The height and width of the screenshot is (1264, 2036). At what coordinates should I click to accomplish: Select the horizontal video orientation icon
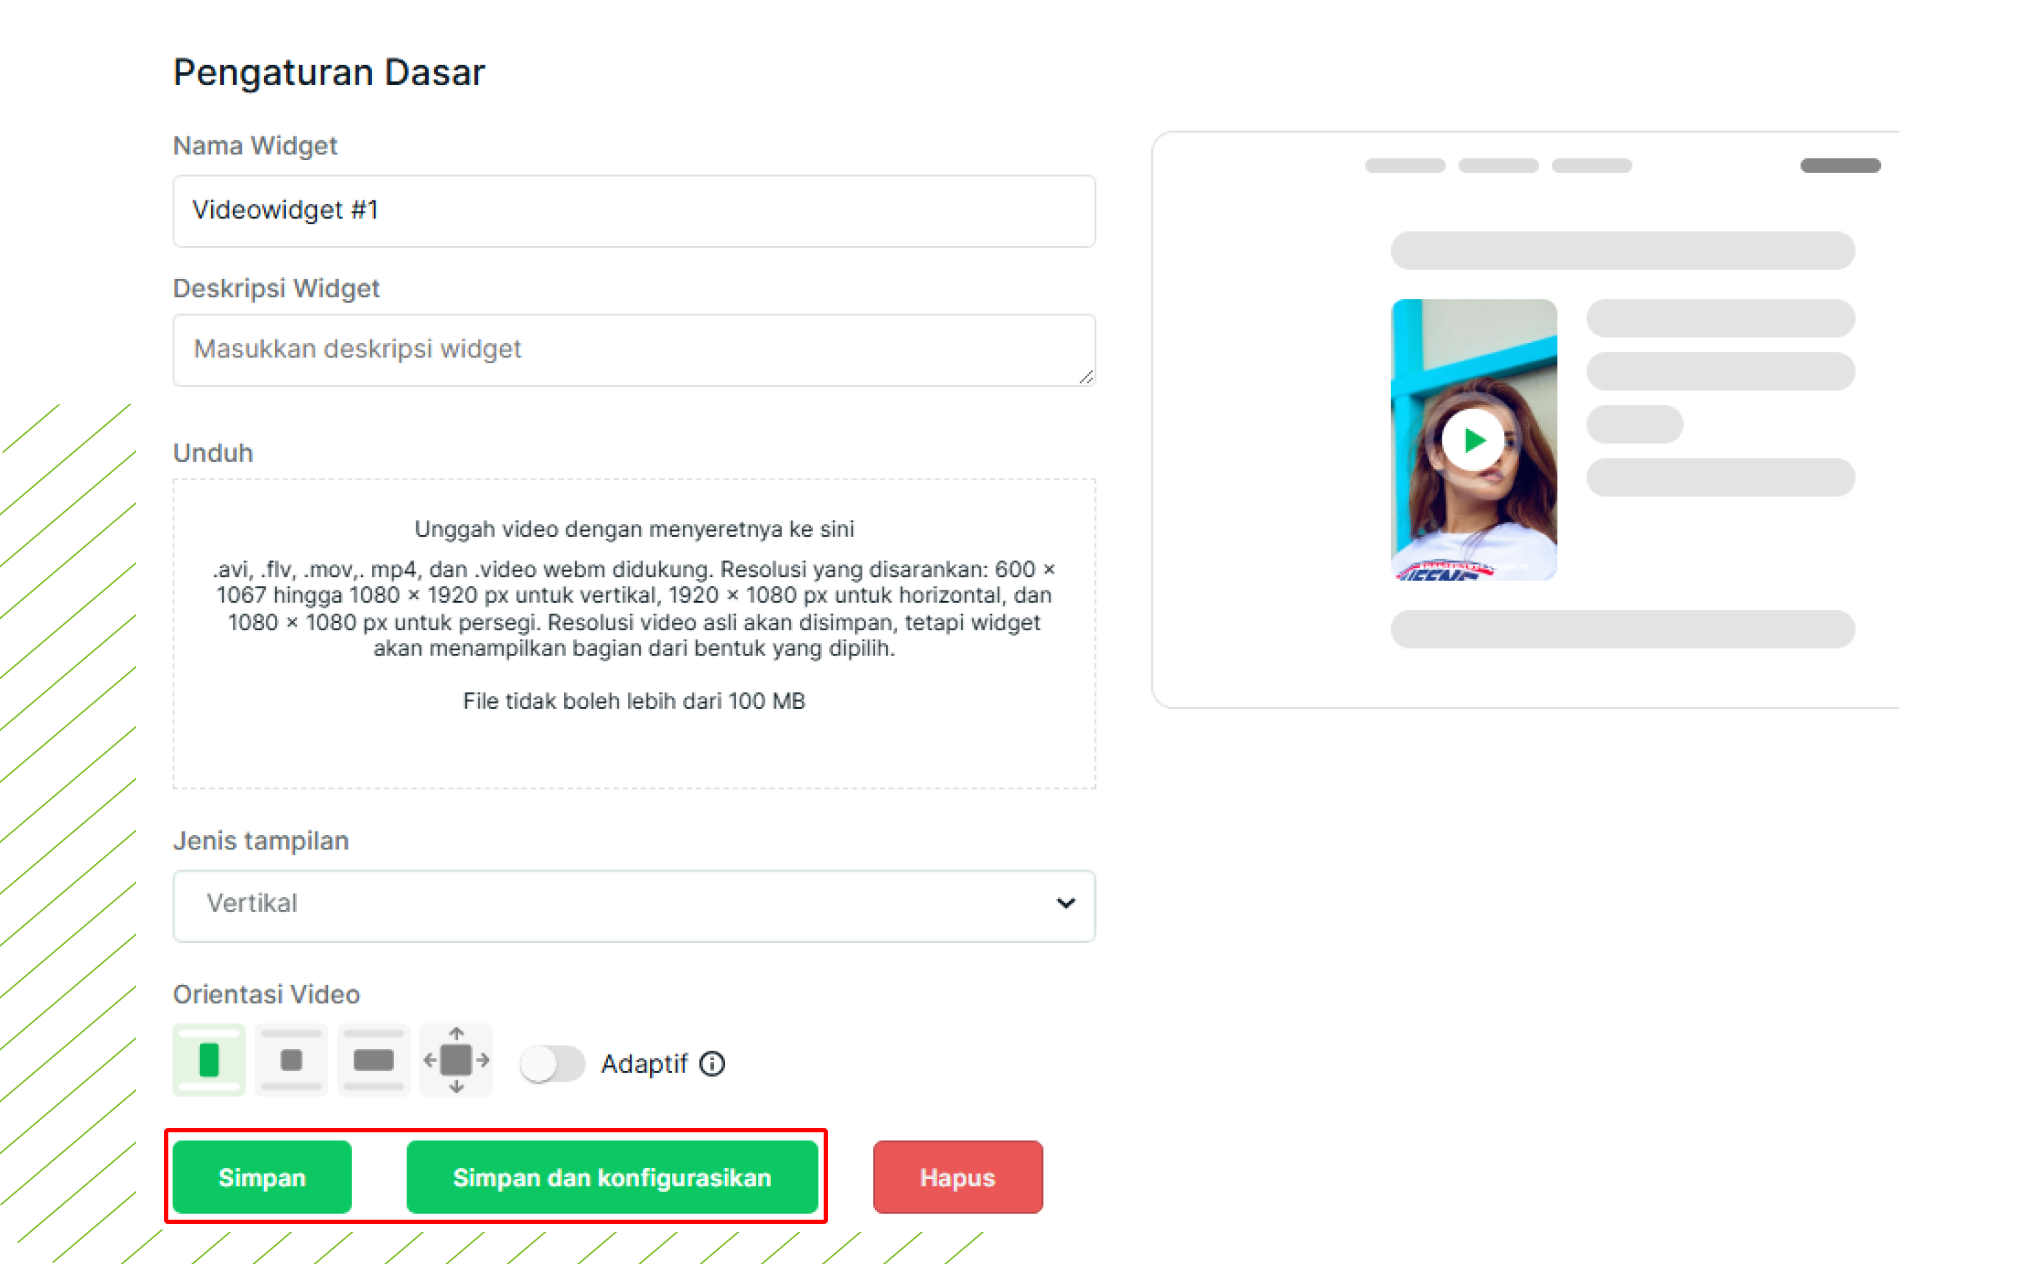tap(373, 1060)
